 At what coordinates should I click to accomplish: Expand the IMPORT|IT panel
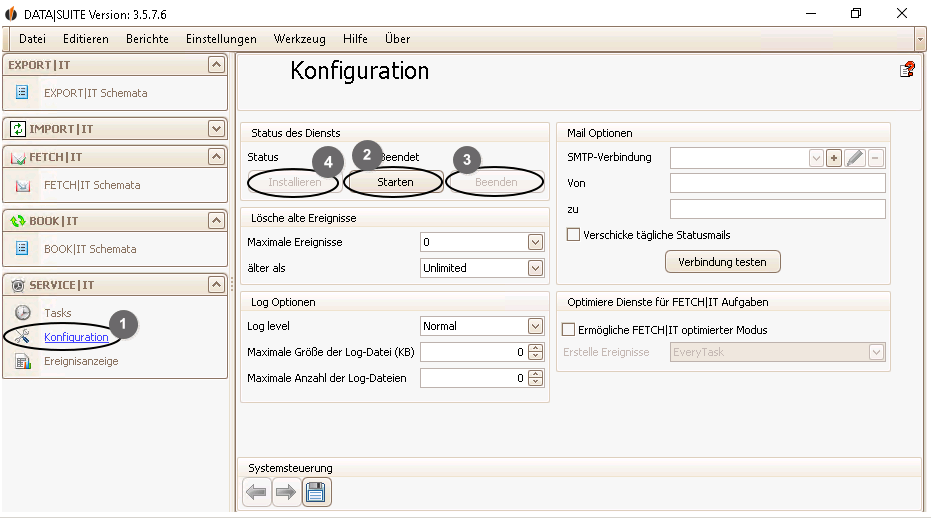point(216,129)
